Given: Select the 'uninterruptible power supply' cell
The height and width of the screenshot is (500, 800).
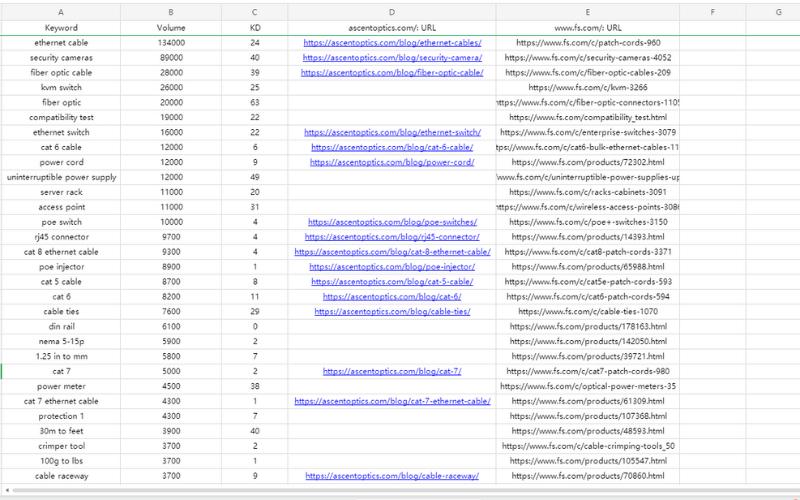Looking at the screenshot, I should pyautogui.click(x=61, y=177).
